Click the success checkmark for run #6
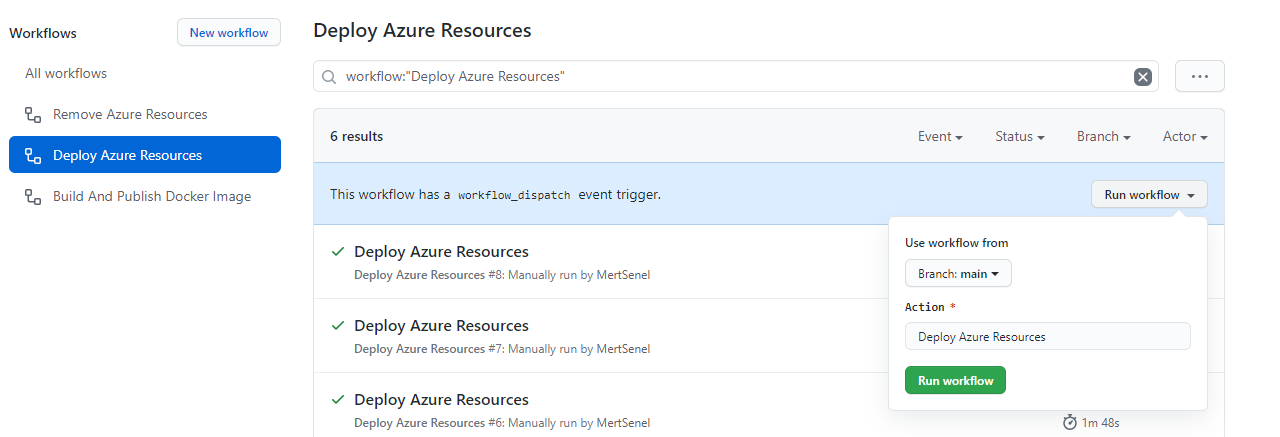This screenshot has width=1280, height=437. (x=338, y=400)
